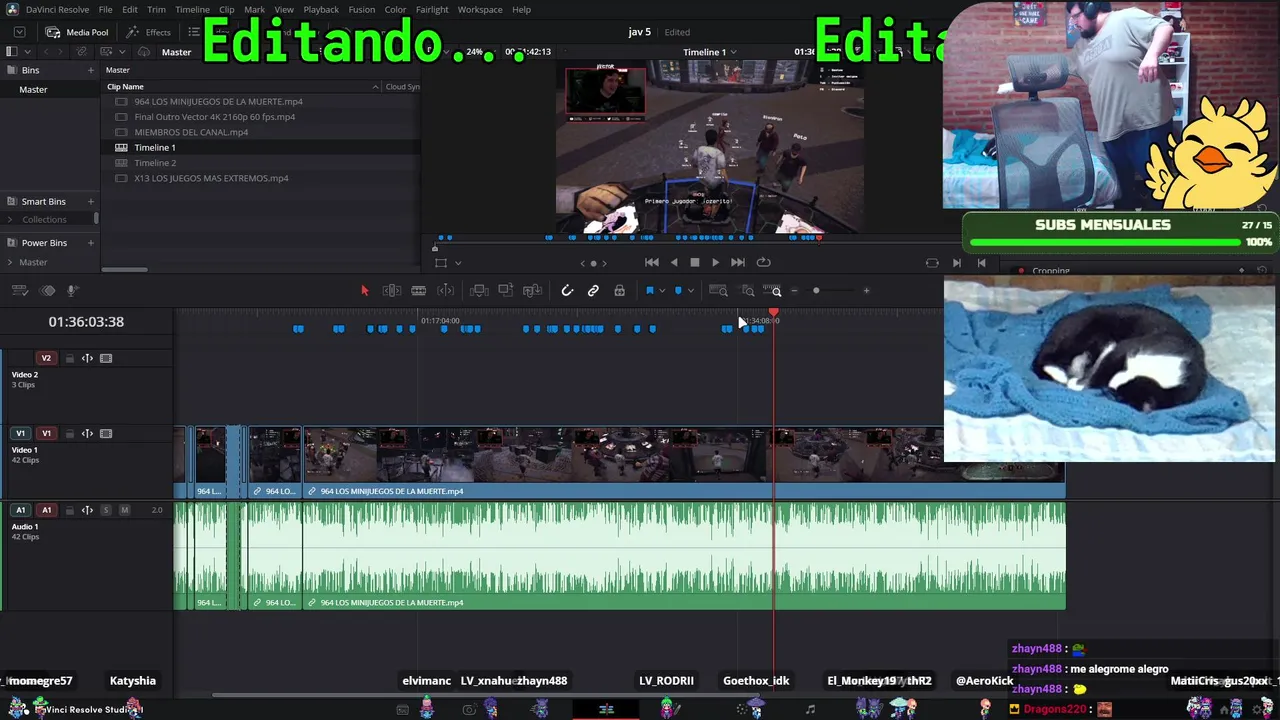Toggle timeline Snapping magnet
1280x720 pixels.
(x=567, y=291)
